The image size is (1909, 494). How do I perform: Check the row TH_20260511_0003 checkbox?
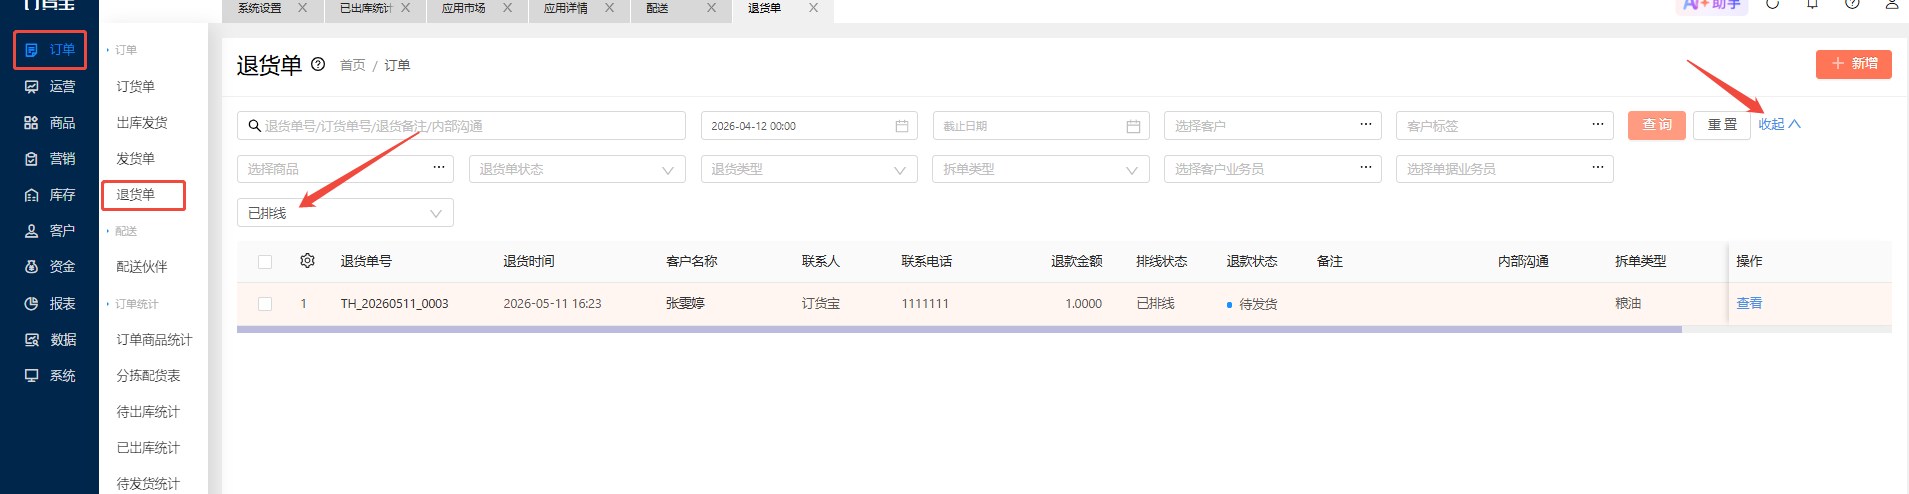coord(265,304)
